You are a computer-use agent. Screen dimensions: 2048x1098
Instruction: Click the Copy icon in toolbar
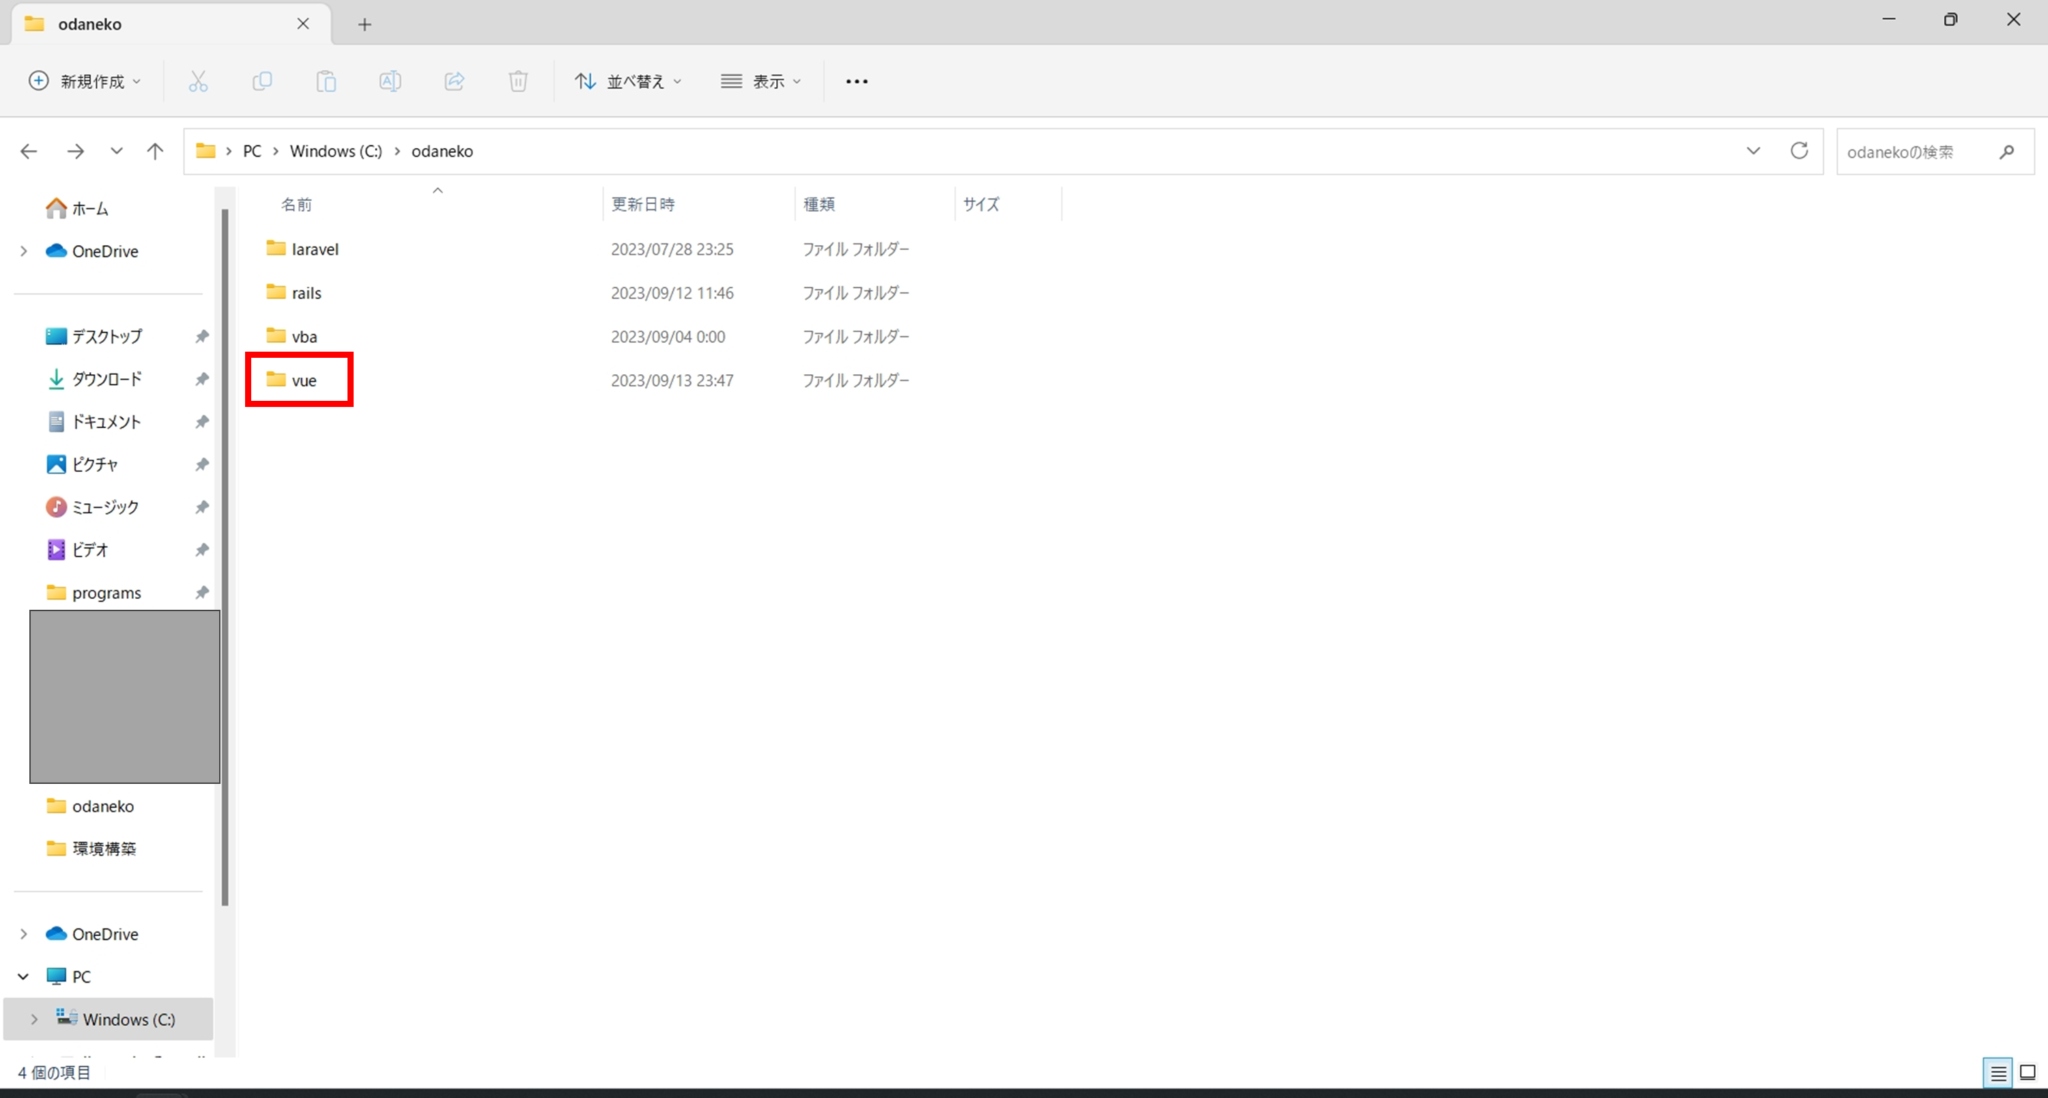click(x=262, y=81)
